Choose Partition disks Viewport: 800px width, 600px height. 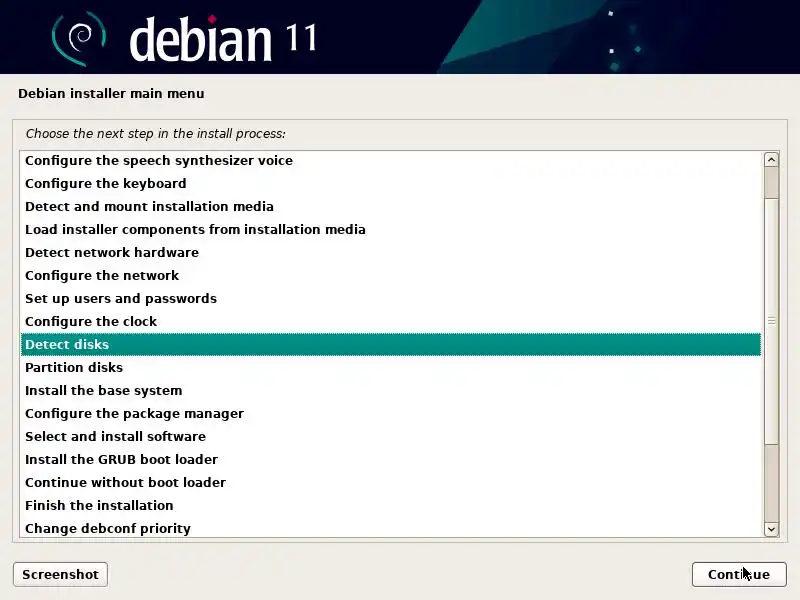point(391,367)
